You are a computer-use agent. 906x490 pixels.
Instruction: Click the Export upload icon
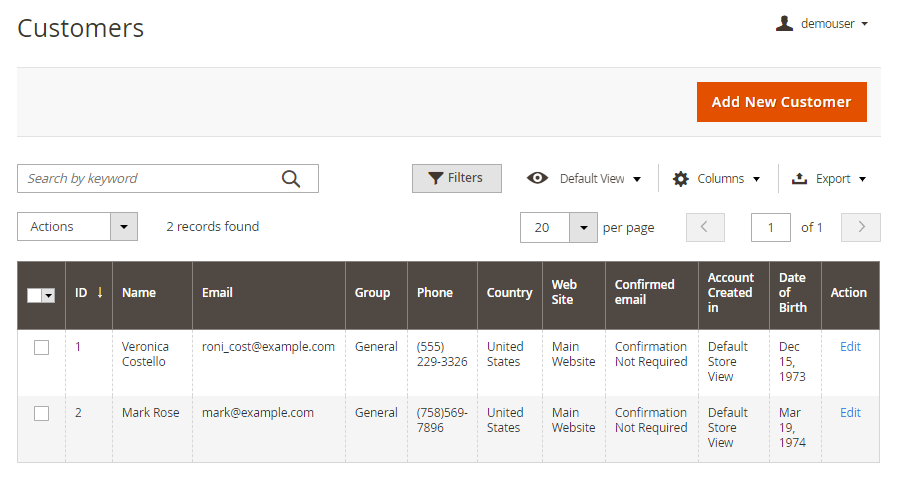tap(799, 179)
